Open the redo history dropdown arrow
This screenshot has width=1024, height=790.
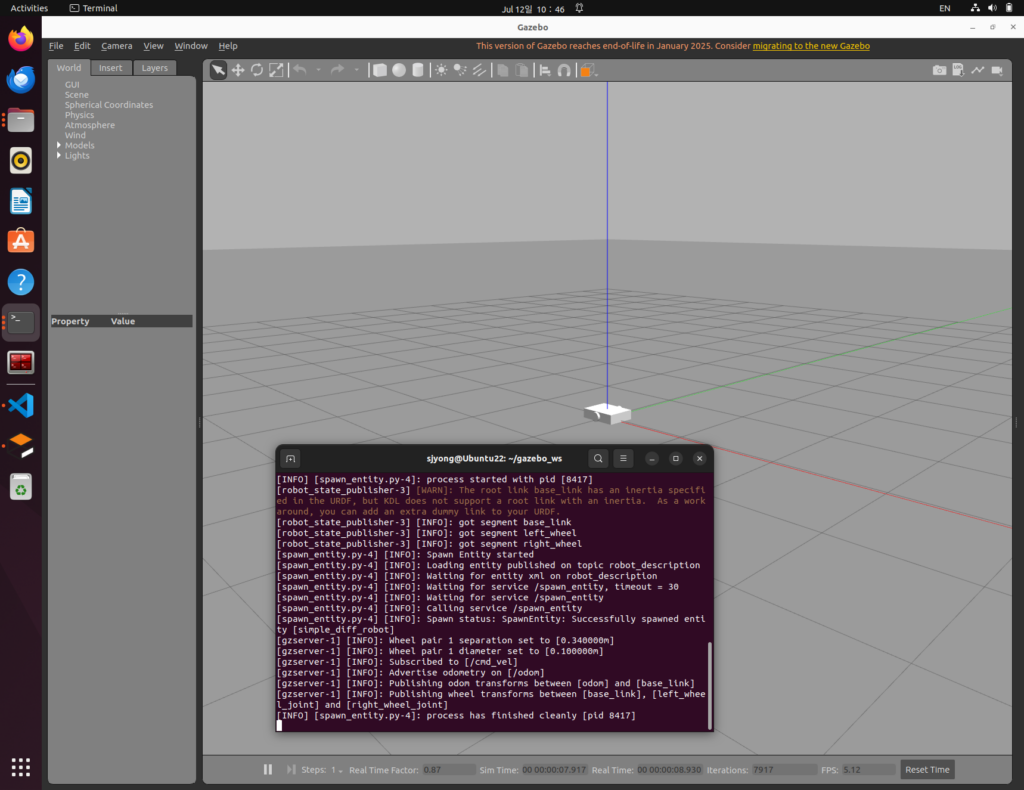356,70
